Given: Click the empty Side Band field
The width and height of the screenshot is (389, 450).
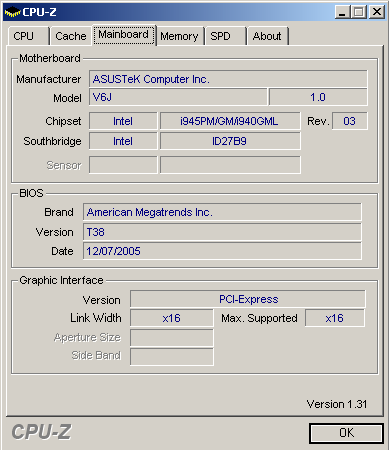Looking at the screenshot, I should 172,357.
